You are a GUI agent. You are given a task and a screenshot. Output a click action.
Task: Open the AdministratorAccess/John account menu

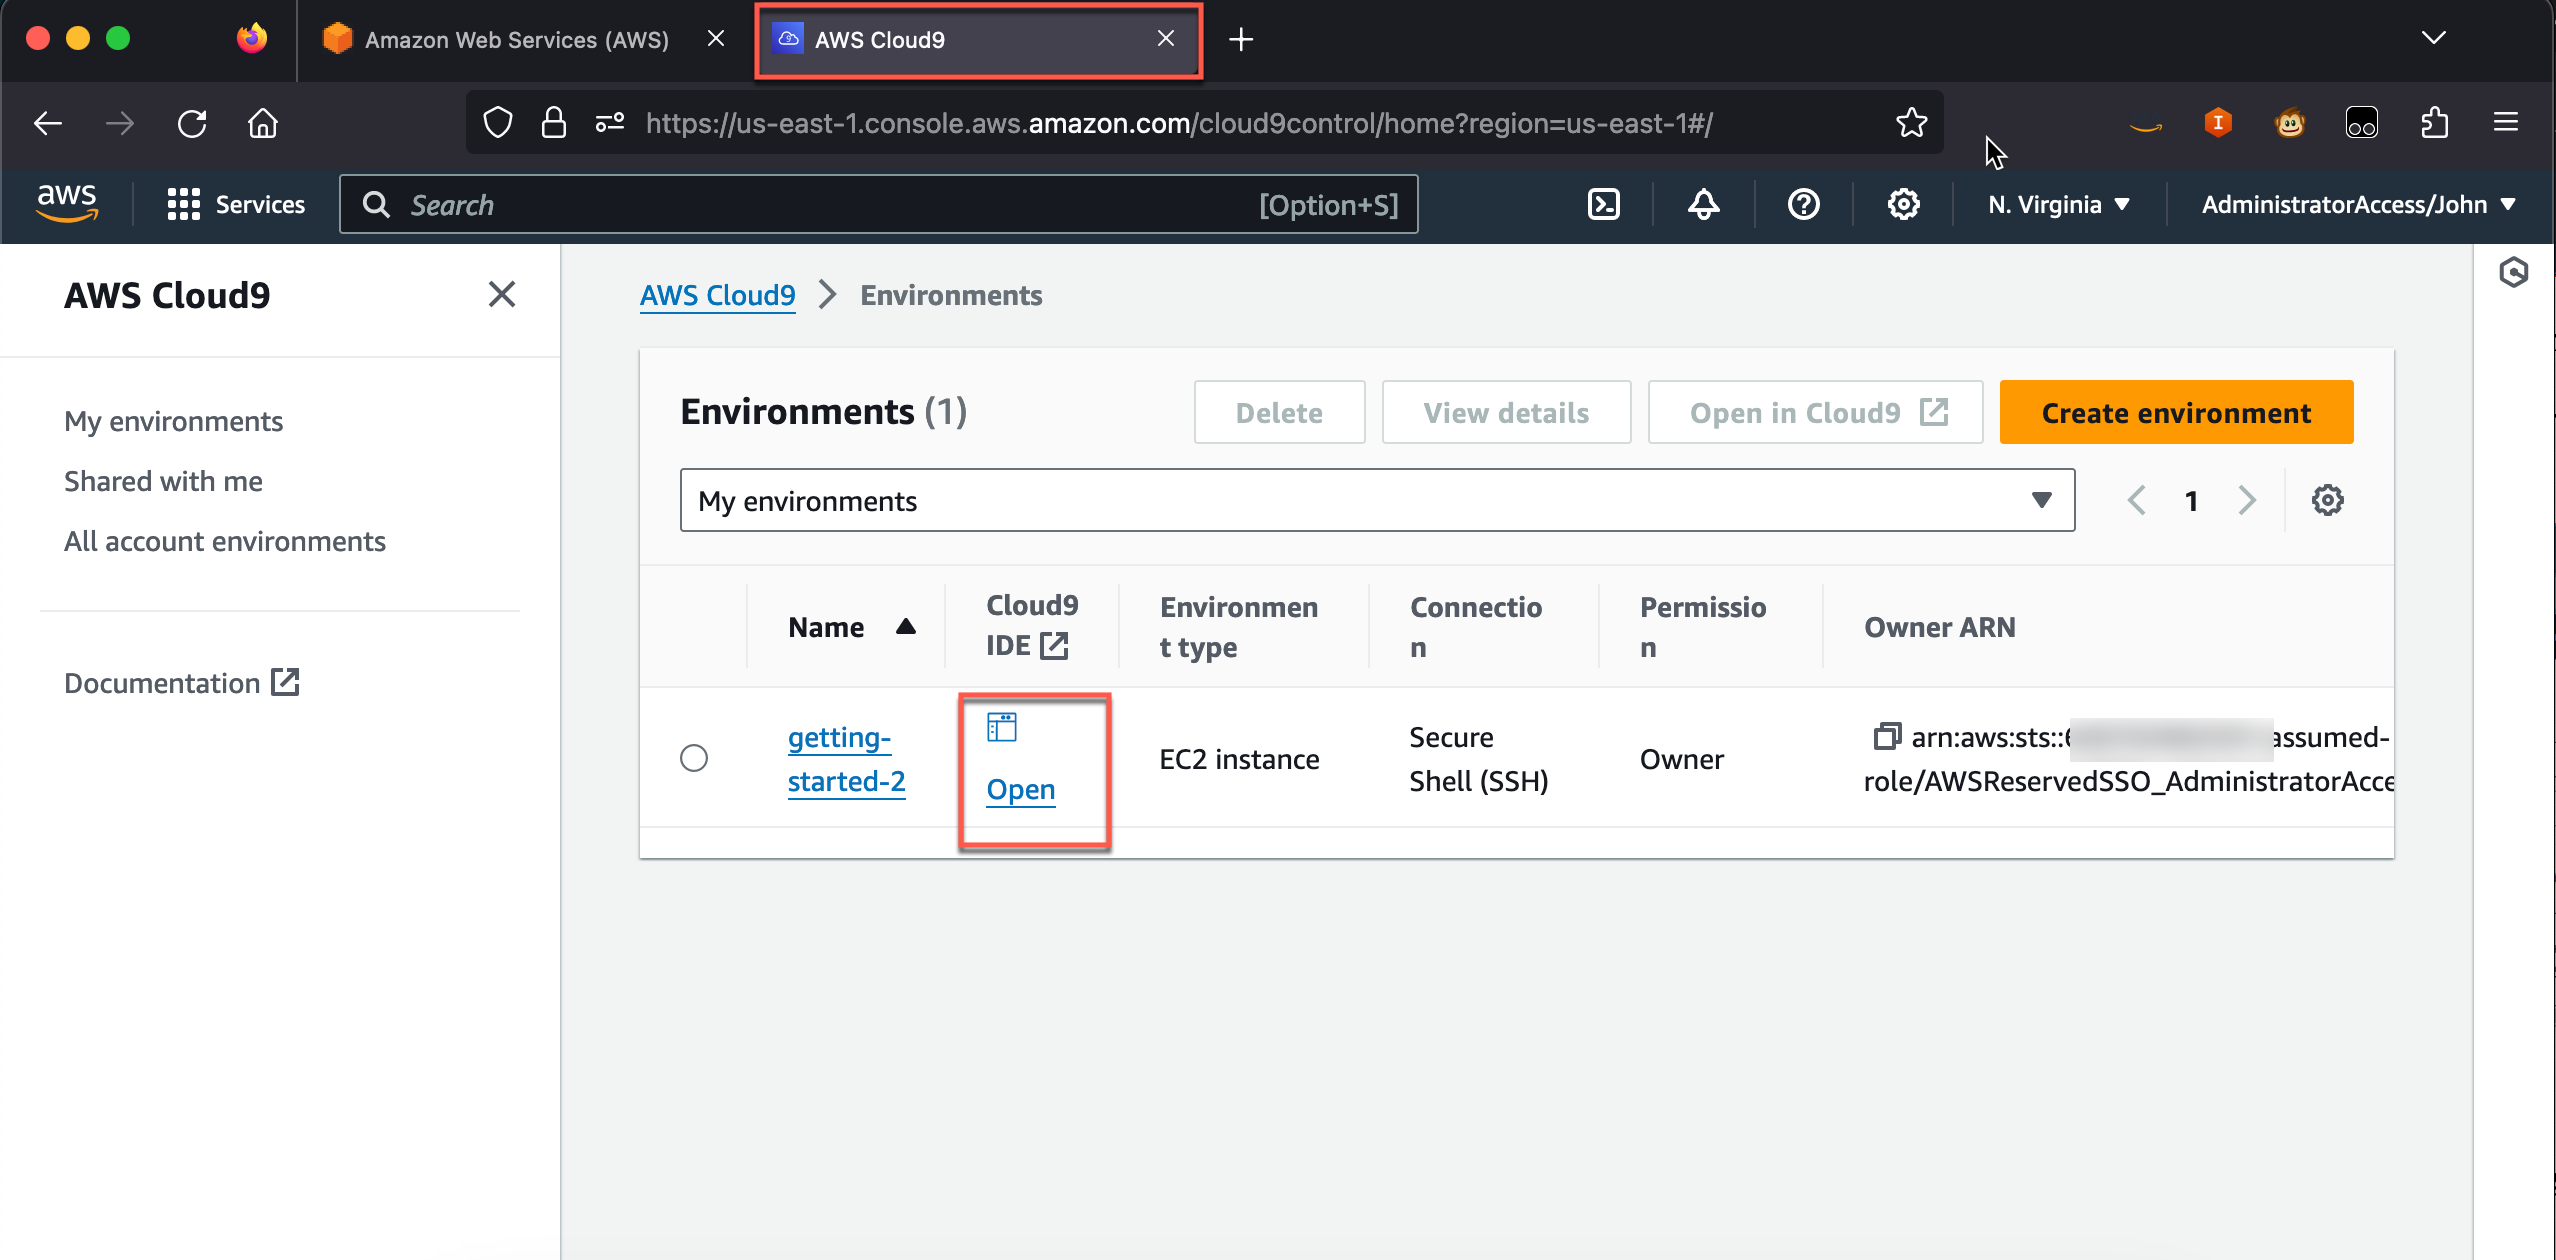click(x=2359, y=204)
